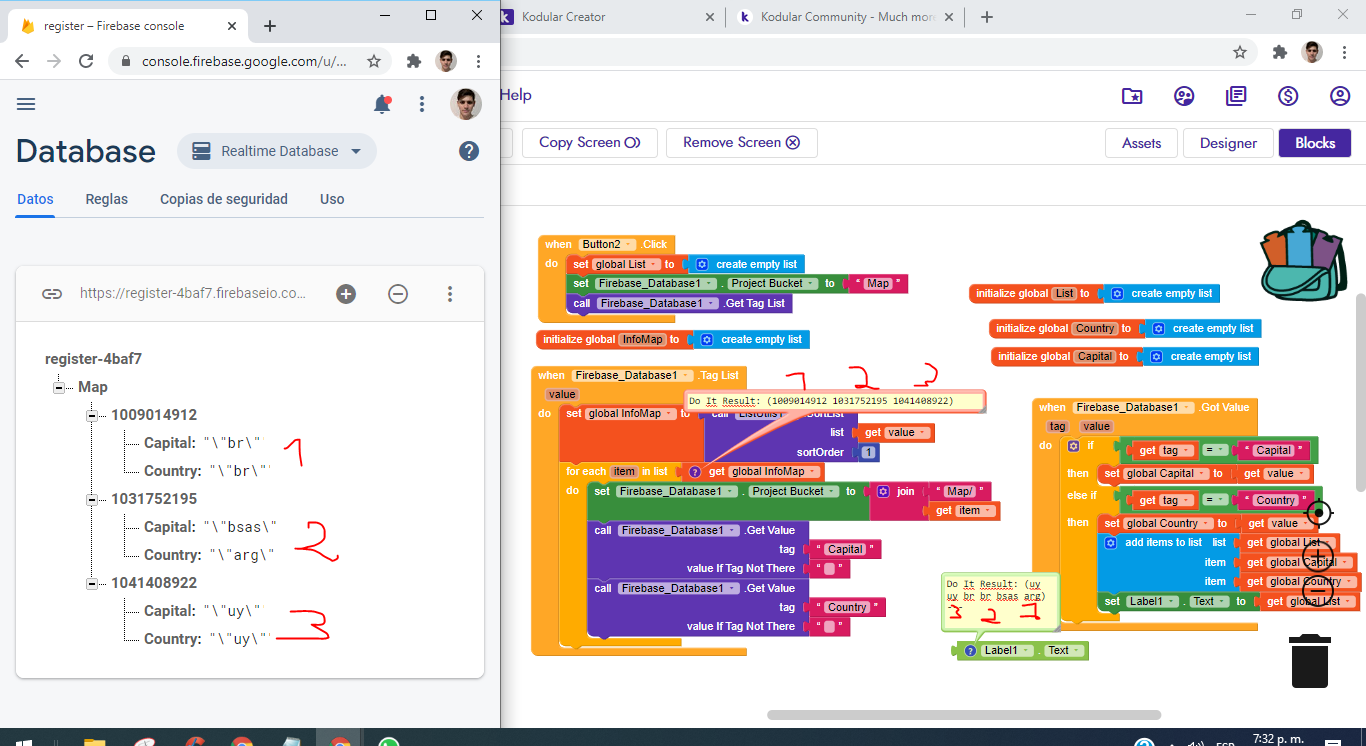This screenshot has height=746, width=1366.
Task: Click the remove node minus icon
Action: coord(398,293)
